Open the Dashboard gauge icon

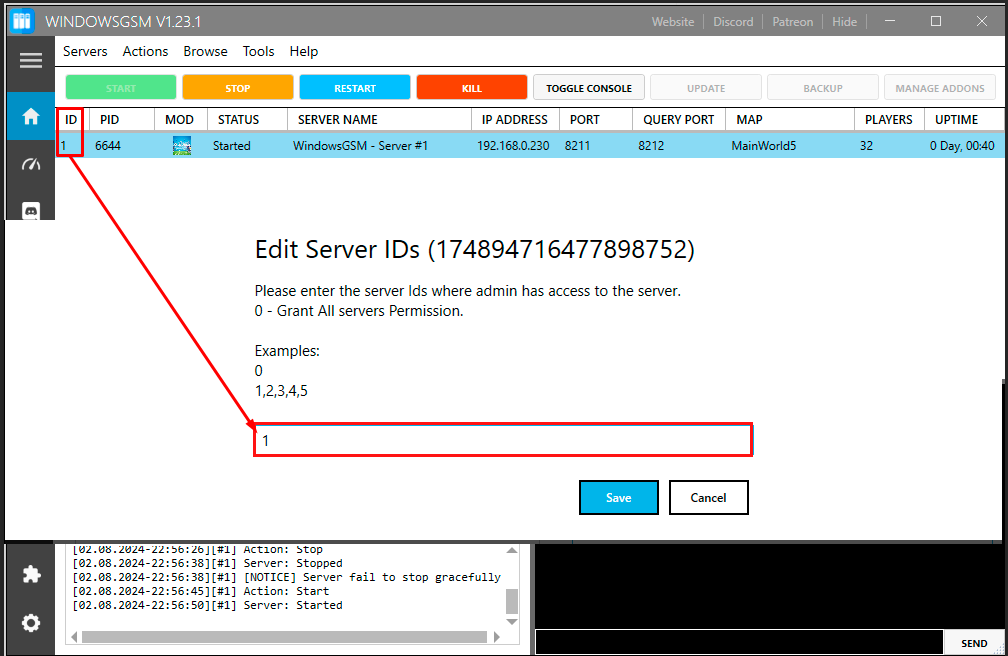[x=31, y=165]
